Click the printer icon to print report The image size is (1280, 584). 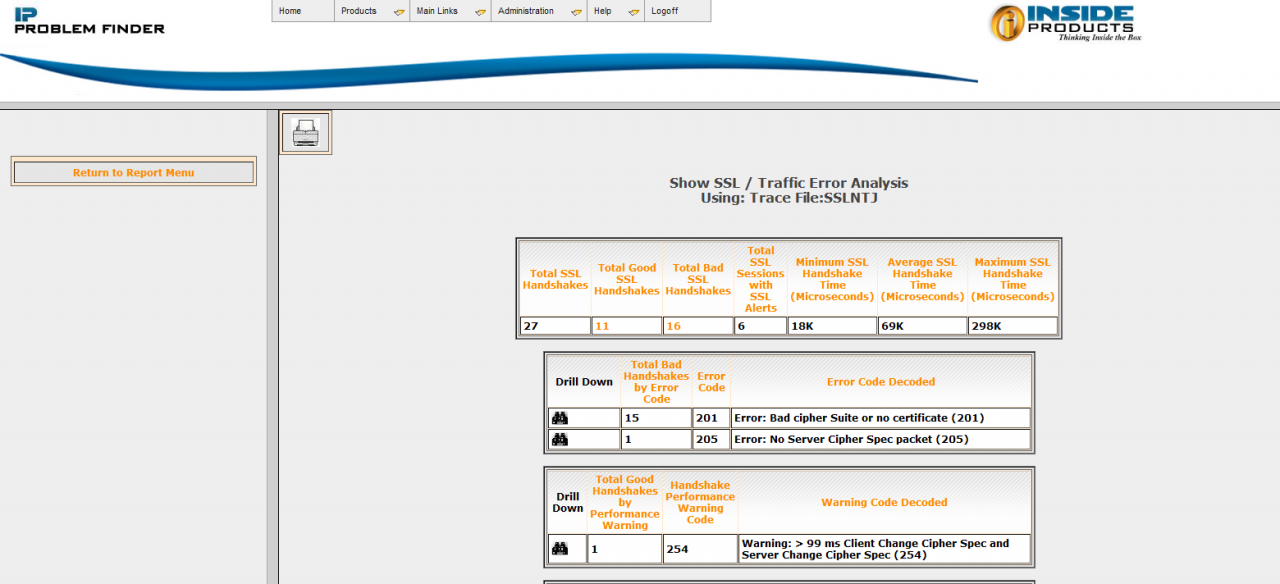[x=305, y=132]
